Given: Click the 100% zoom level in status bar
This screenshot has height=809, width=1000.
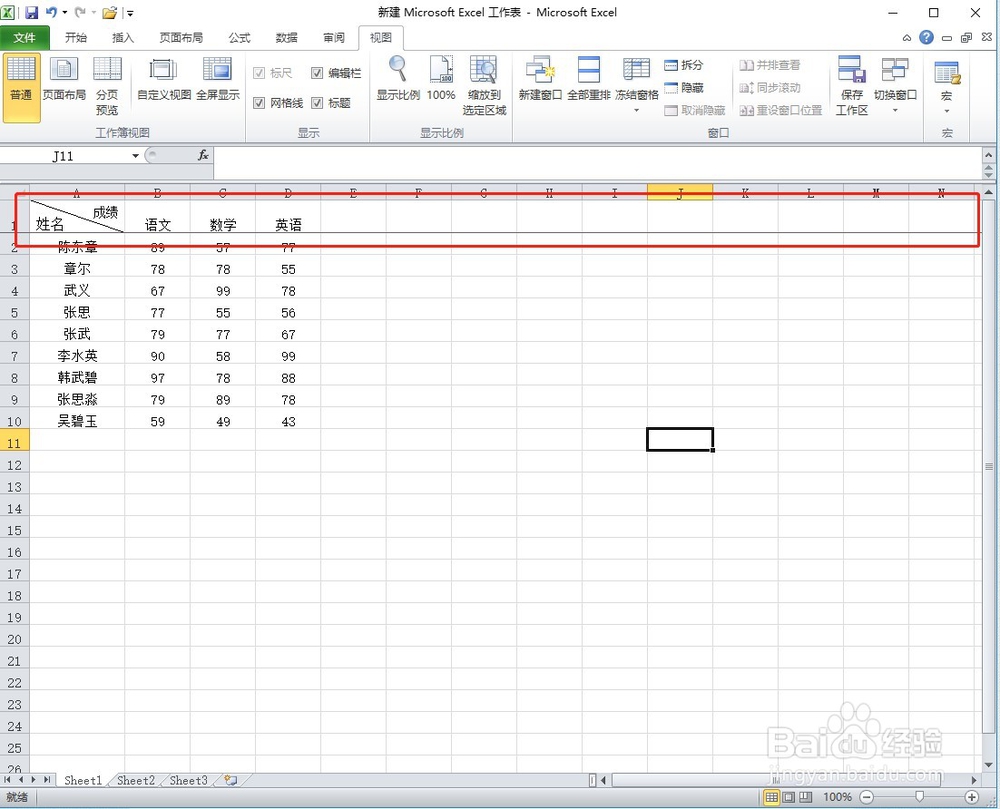Looking at the screenshot, I should [x=837, y=797].
